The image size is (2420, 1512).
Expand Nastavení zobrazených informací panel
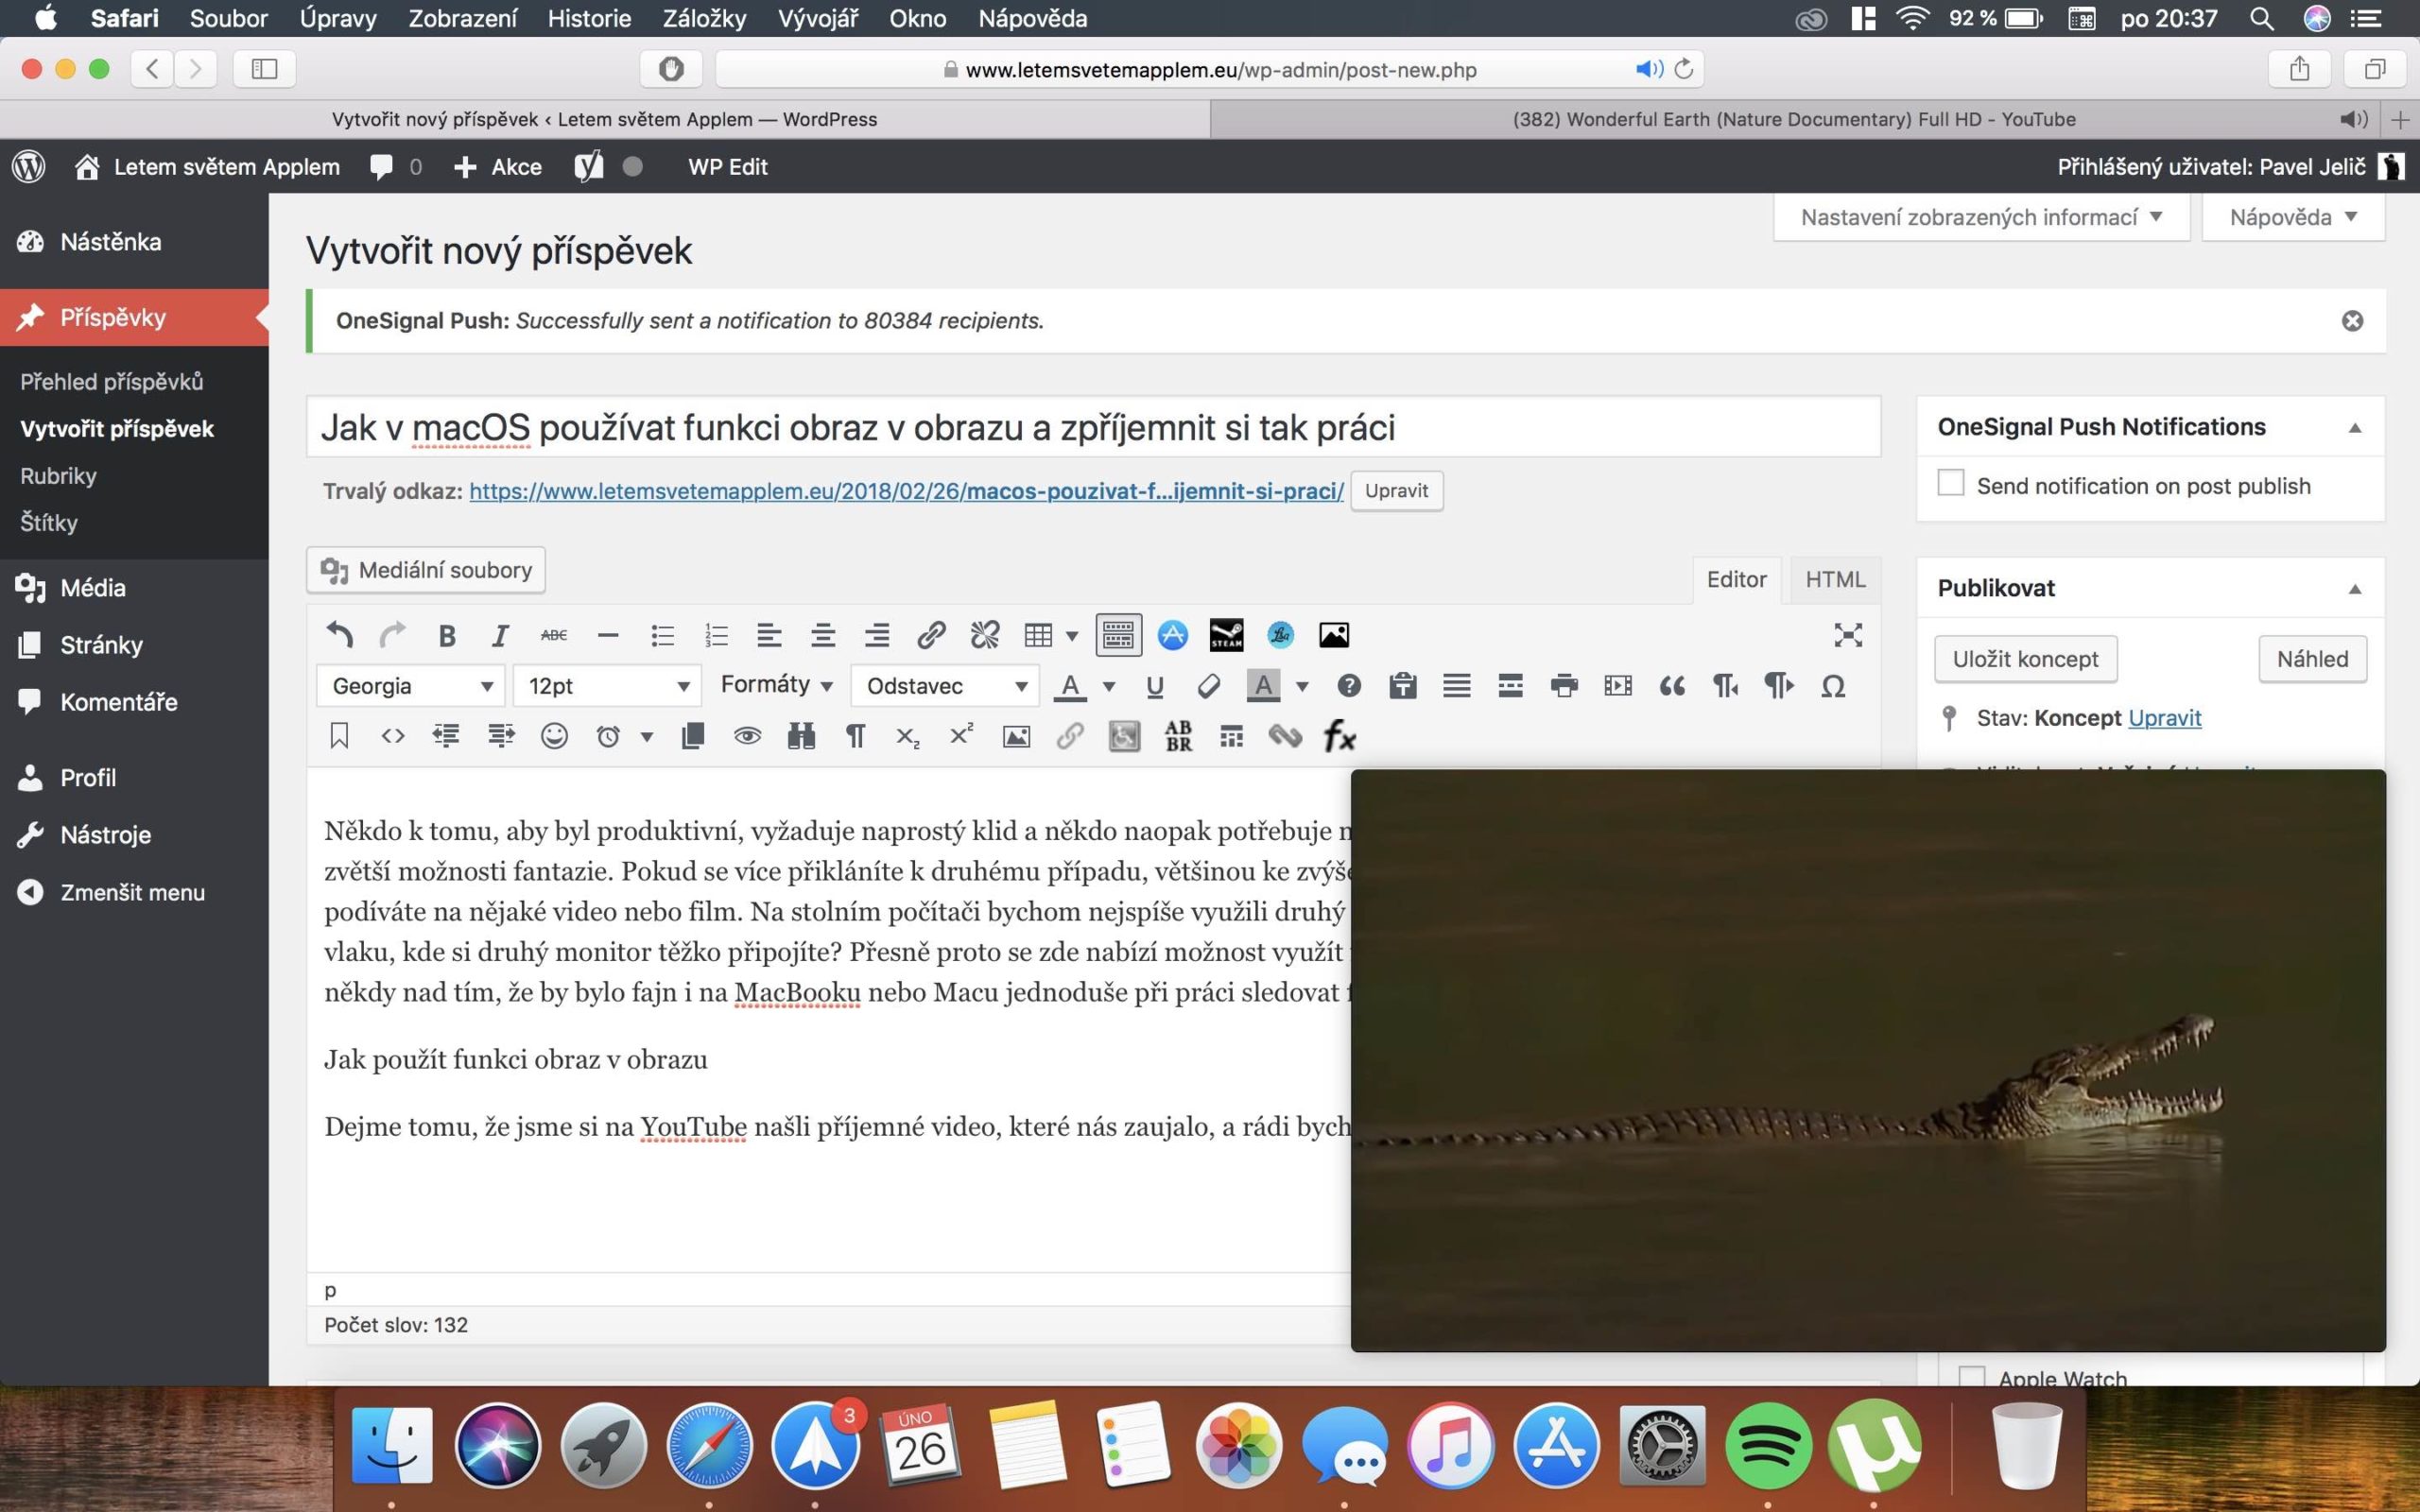[x=1981, y=217]
